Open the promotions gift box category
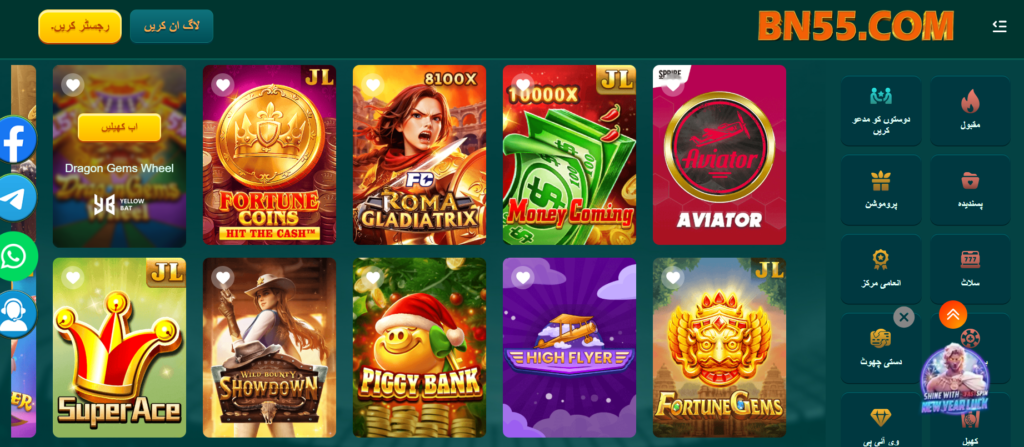This screenshot has width=1024, height=447. click(x=881, y=190)
